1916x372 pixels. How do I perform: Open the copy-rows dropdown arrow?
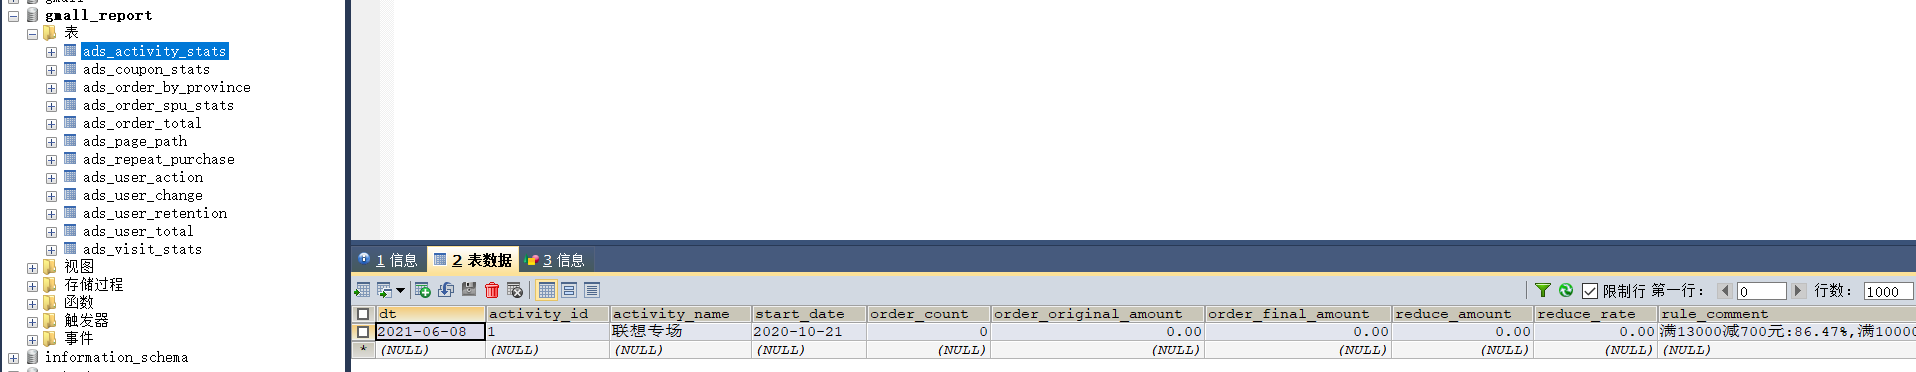click(400, 290)
